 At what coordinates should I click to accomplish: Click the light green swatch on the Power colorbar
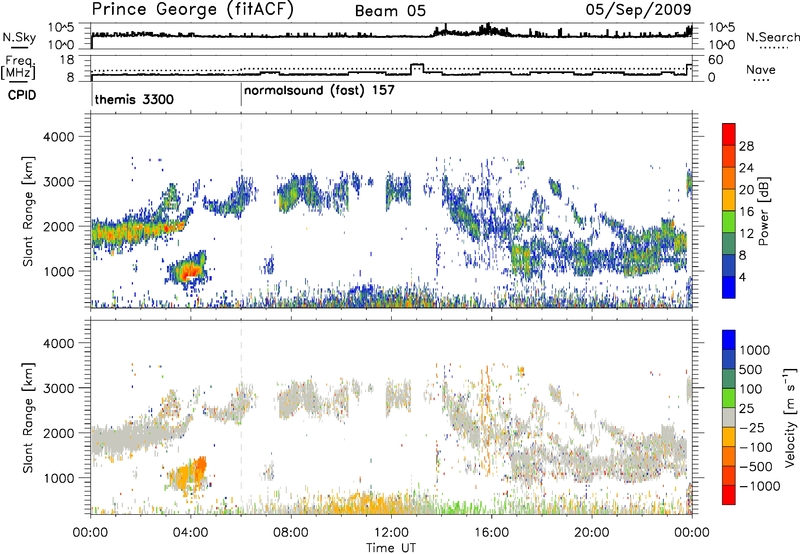[729, 222]
